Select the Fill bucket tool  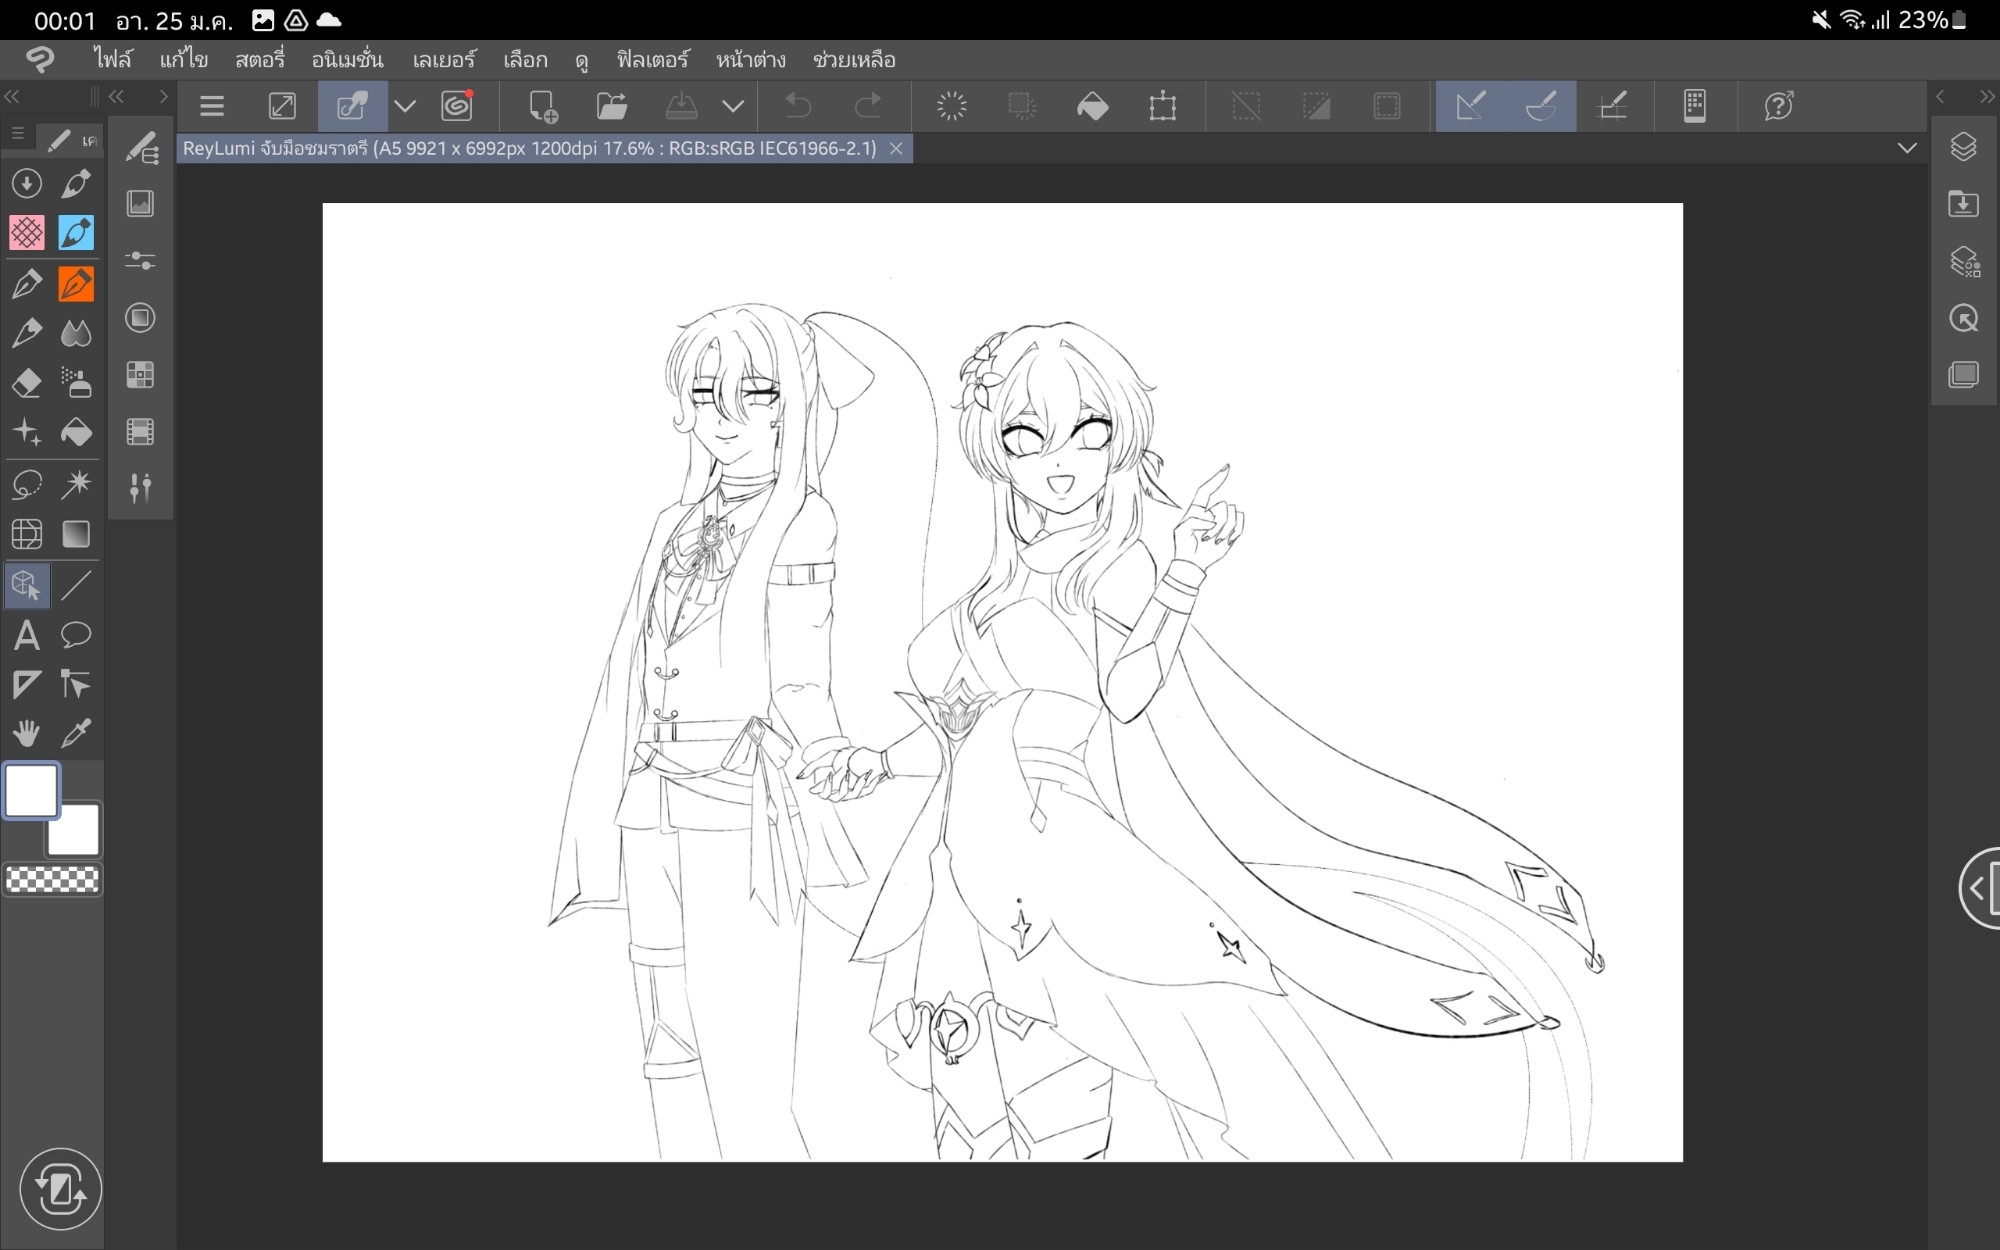pos(76,432)
